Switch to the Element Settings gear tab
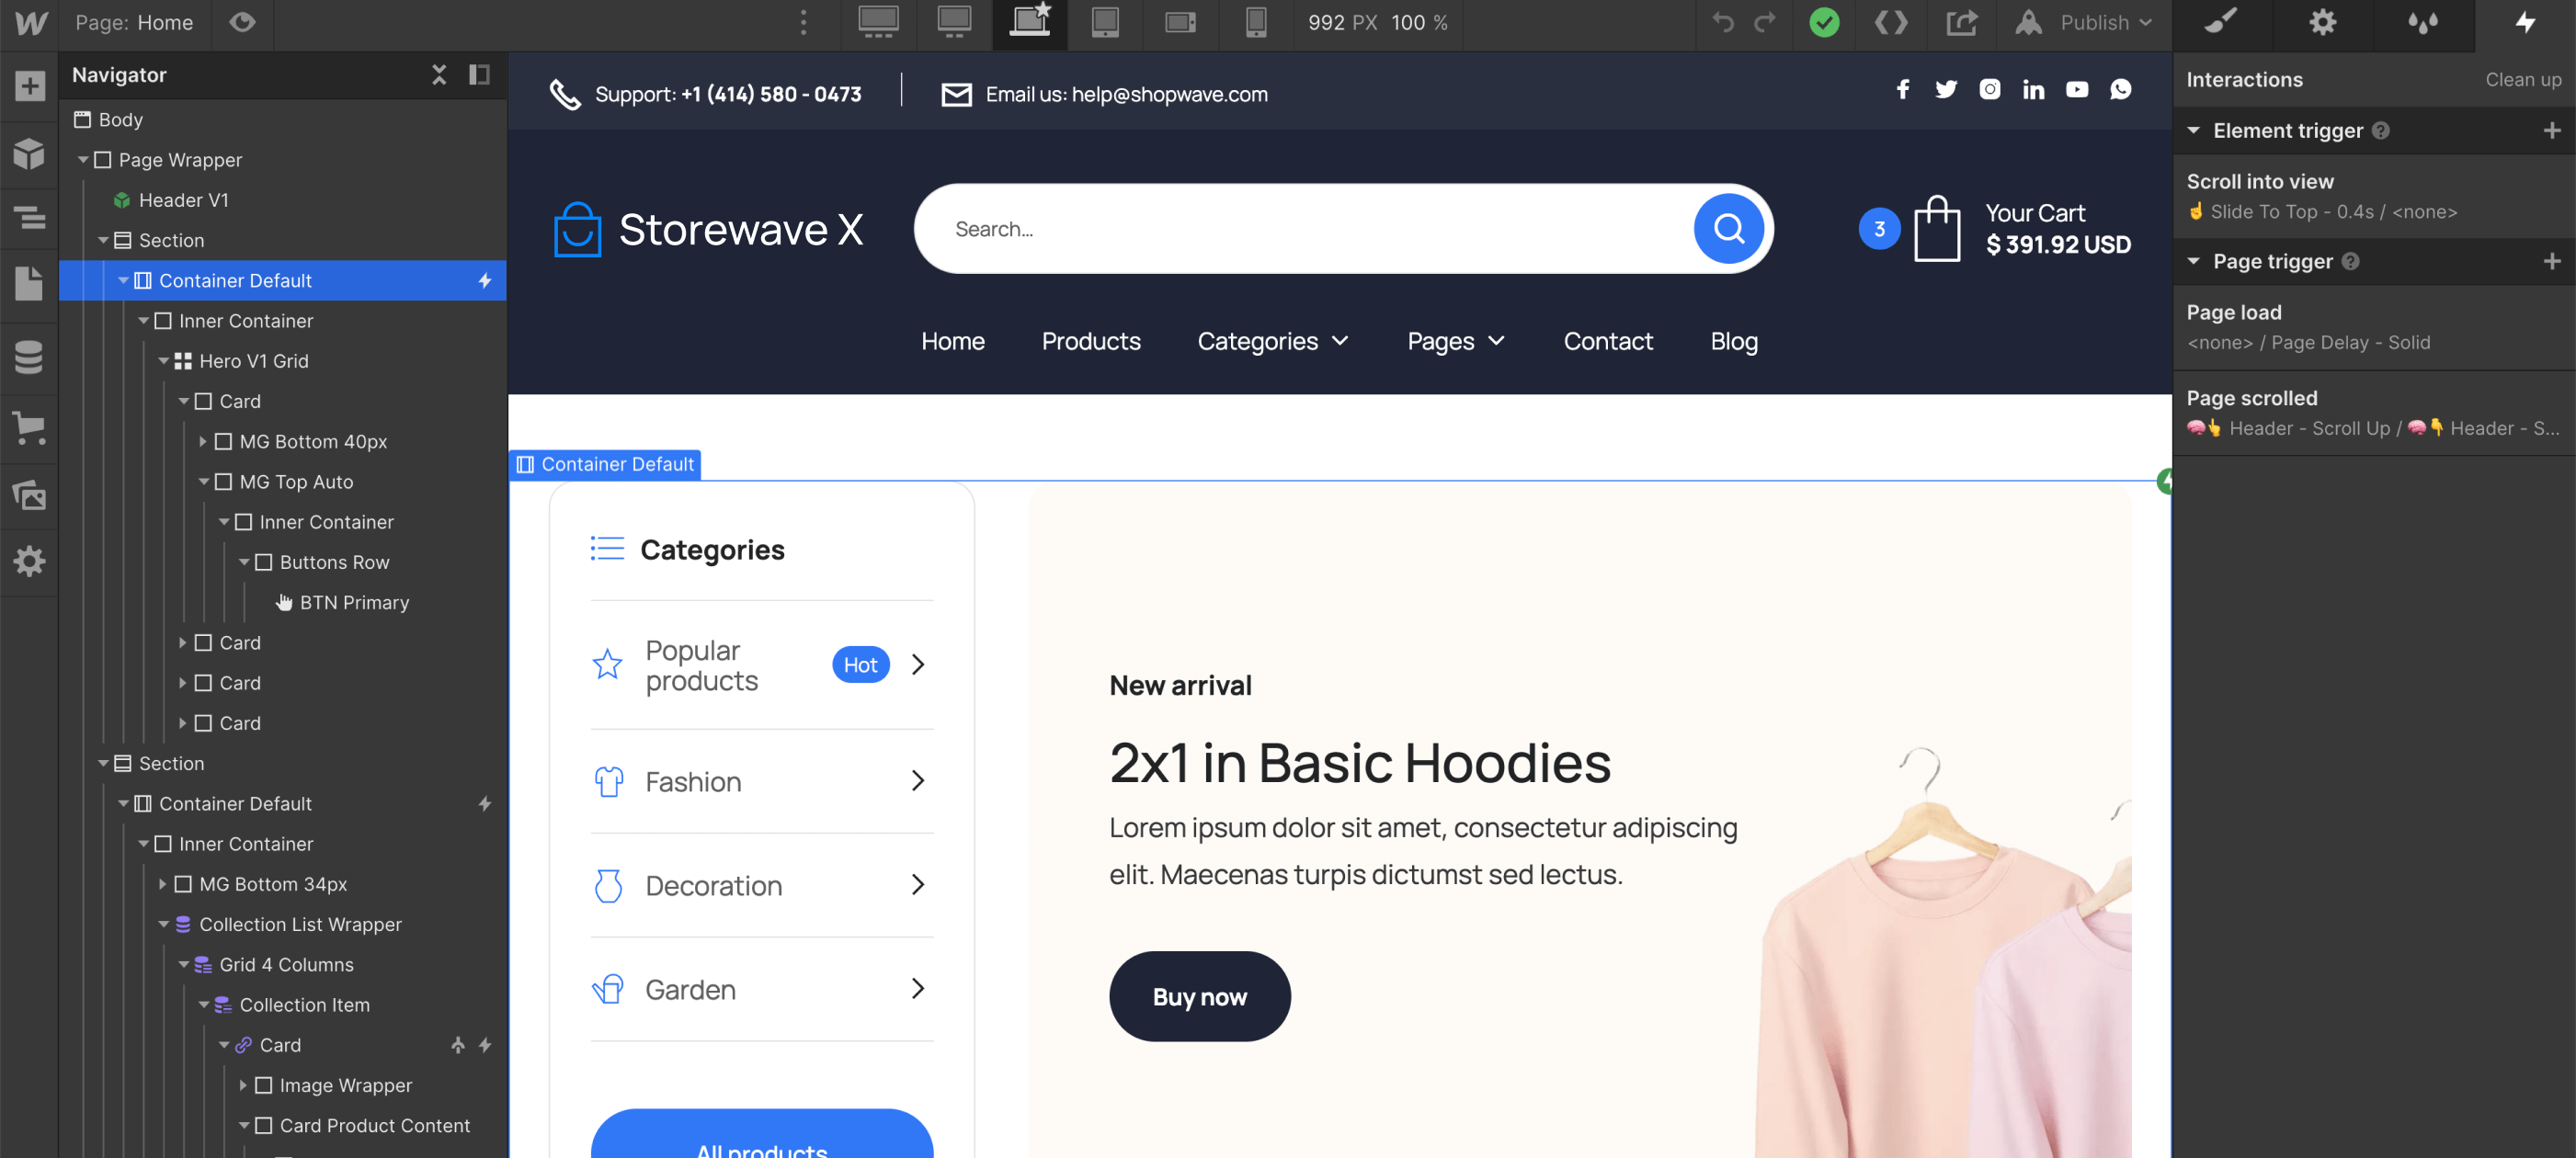Screen dimensions: 2576x1158 pos(2322,22)
